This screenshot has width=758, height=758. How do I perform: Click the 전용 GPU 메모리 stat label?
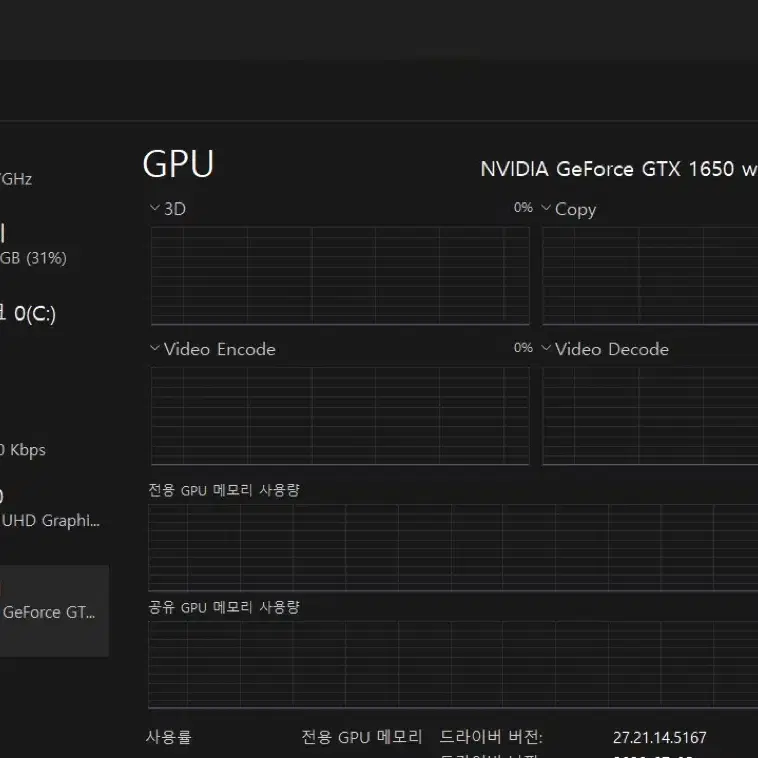click(362, 737)
